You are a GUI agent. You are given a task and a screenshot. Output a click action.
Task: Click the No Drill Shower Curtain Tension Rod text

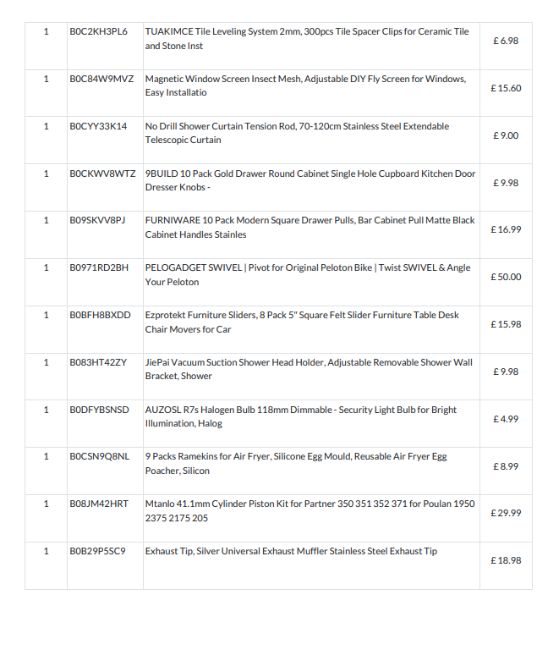coord(297,133)
